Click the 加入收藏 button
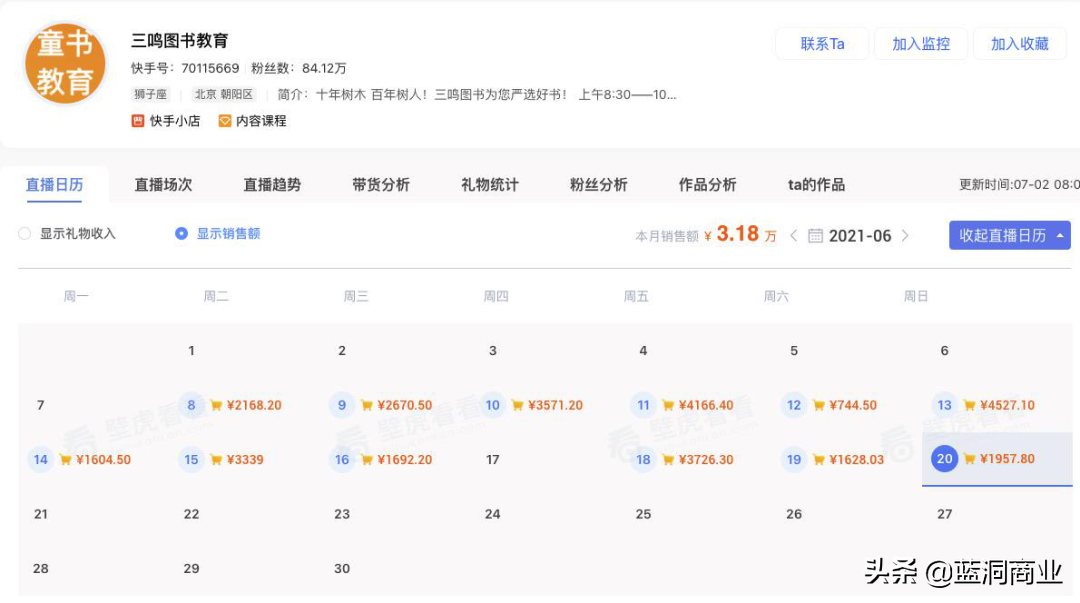 coord(1019,44)
